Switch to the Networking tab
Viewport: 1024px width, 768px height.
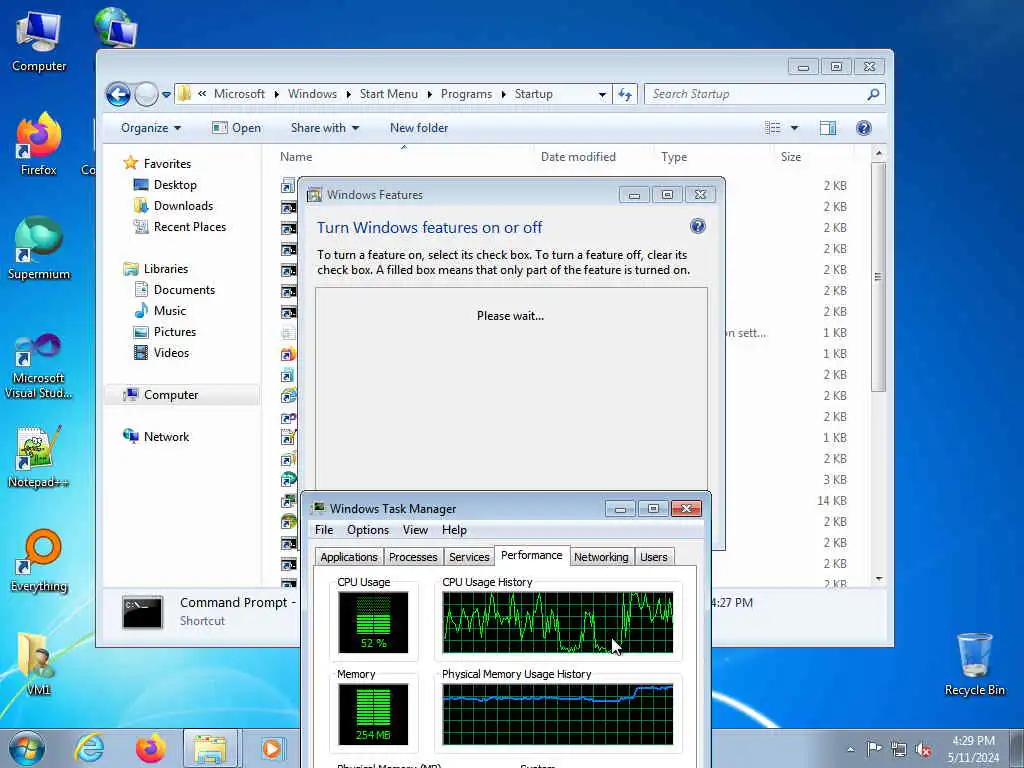coord(601,557)
